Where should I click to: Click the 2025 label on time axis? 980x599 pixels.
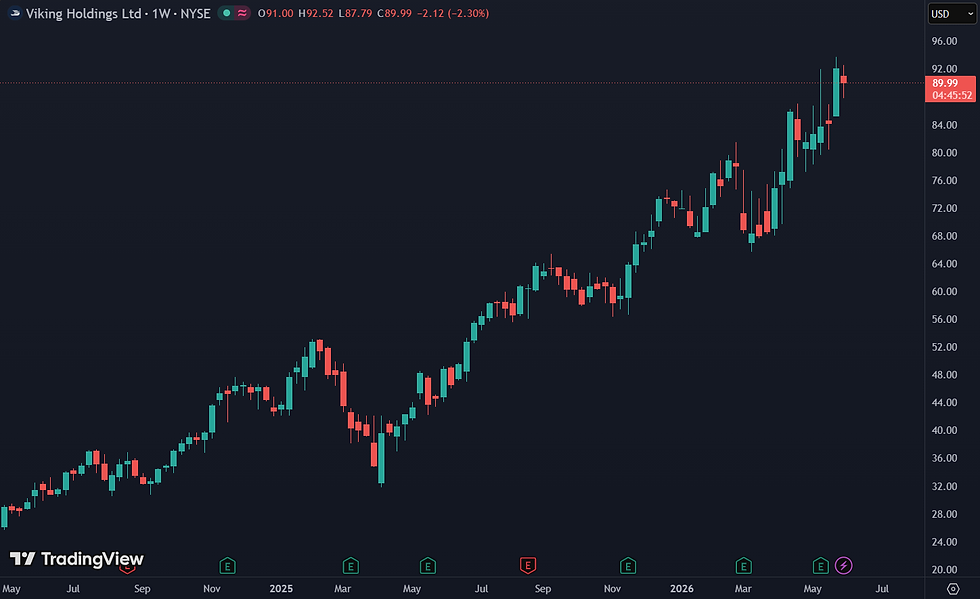[x=281, y=588]
